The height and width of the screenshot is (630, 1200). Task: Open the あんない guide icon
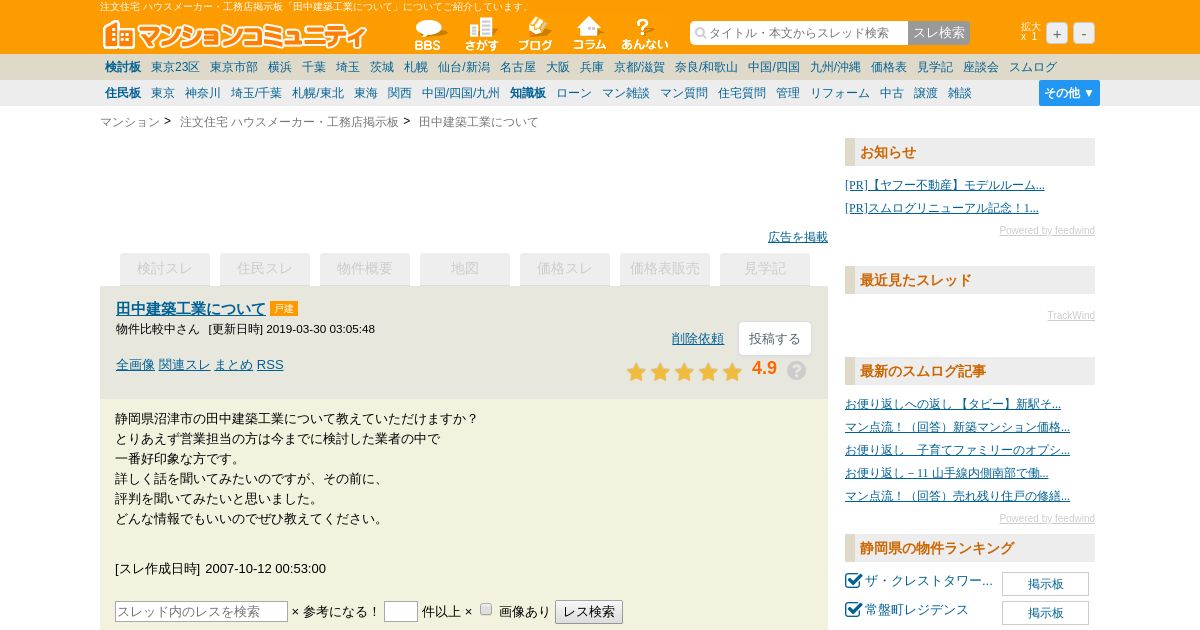click(644, 35)
